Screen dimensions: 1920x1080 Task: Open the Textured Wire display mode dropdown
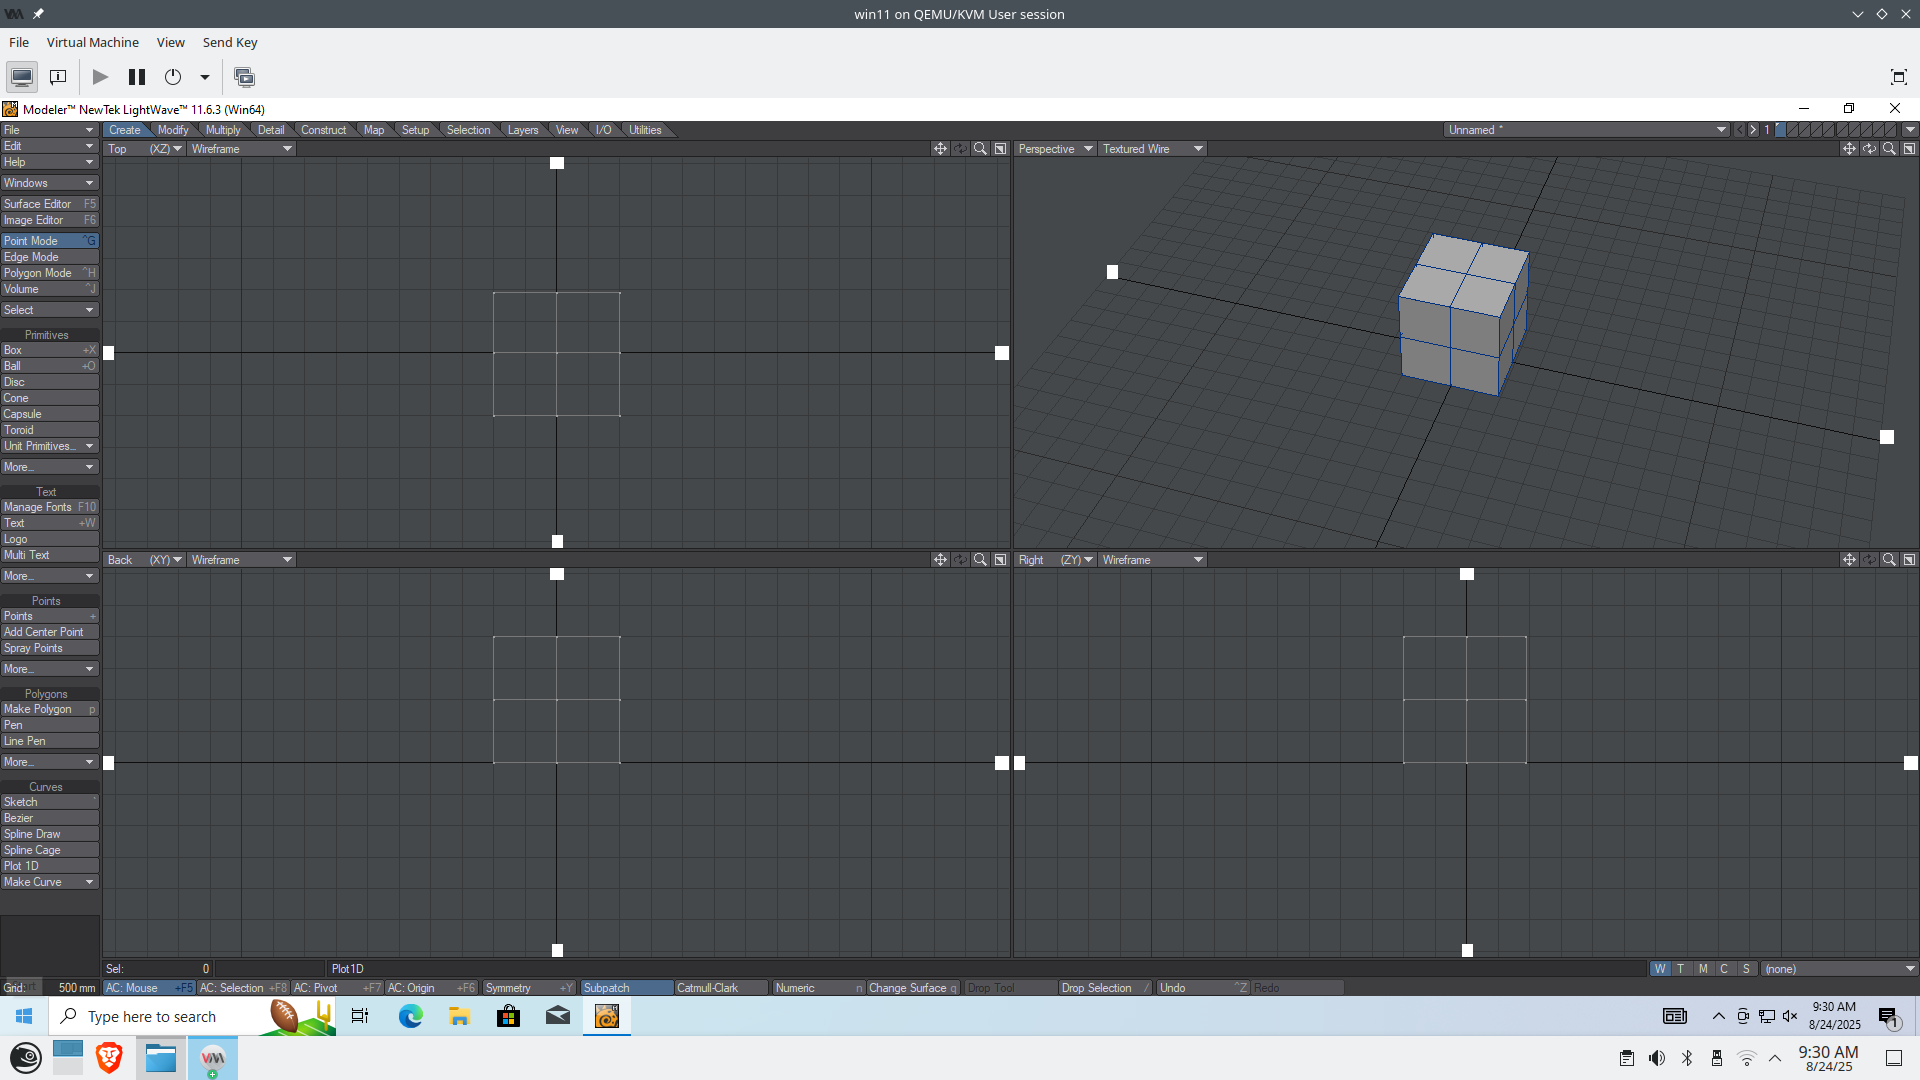(x=1152, y=149)
